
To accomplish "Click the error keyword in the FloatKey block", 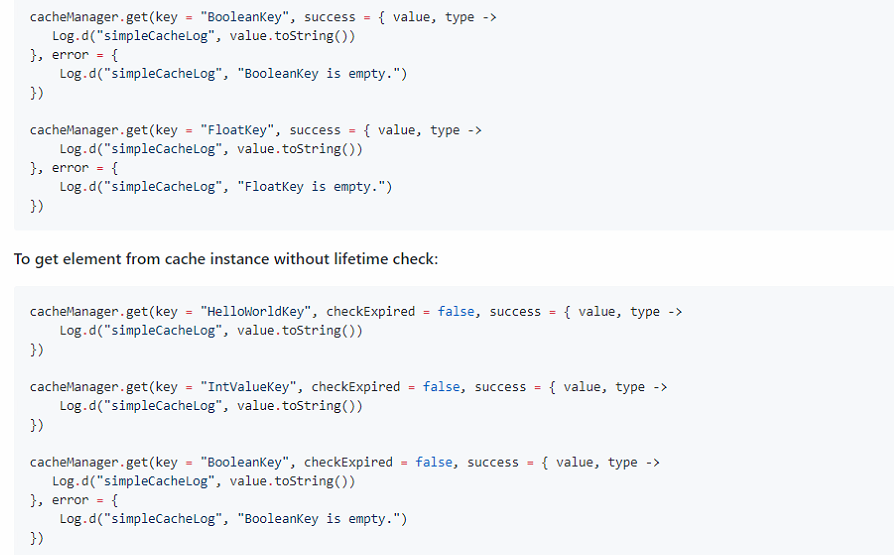I will click(x=70, y=167).
